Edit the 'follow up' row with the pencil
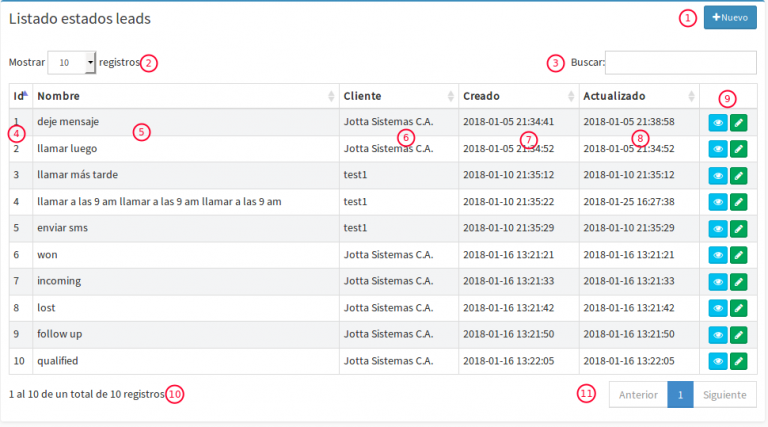This screenshot has height=427, width=768. pos(739,334)
